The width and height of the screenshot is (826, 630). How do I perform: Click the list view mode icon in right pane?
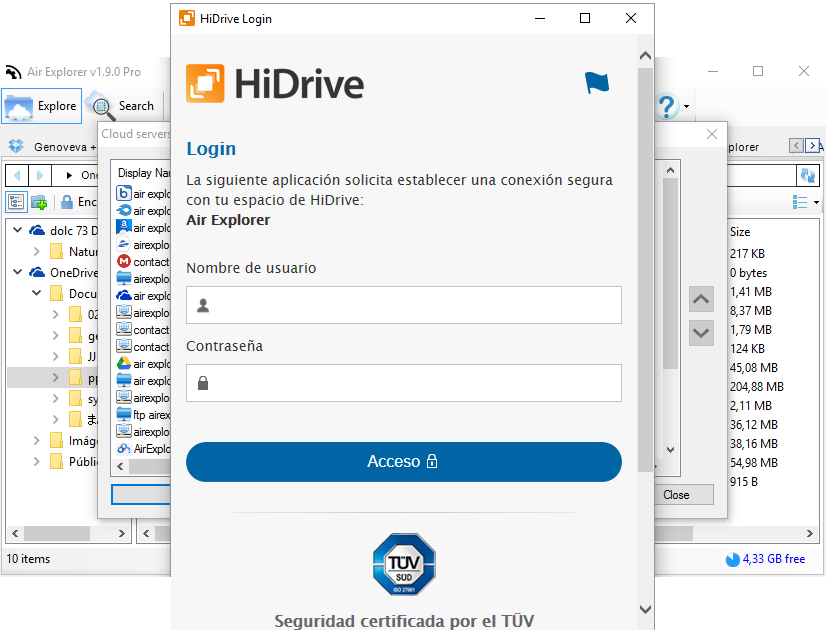[x=800, y=202]
